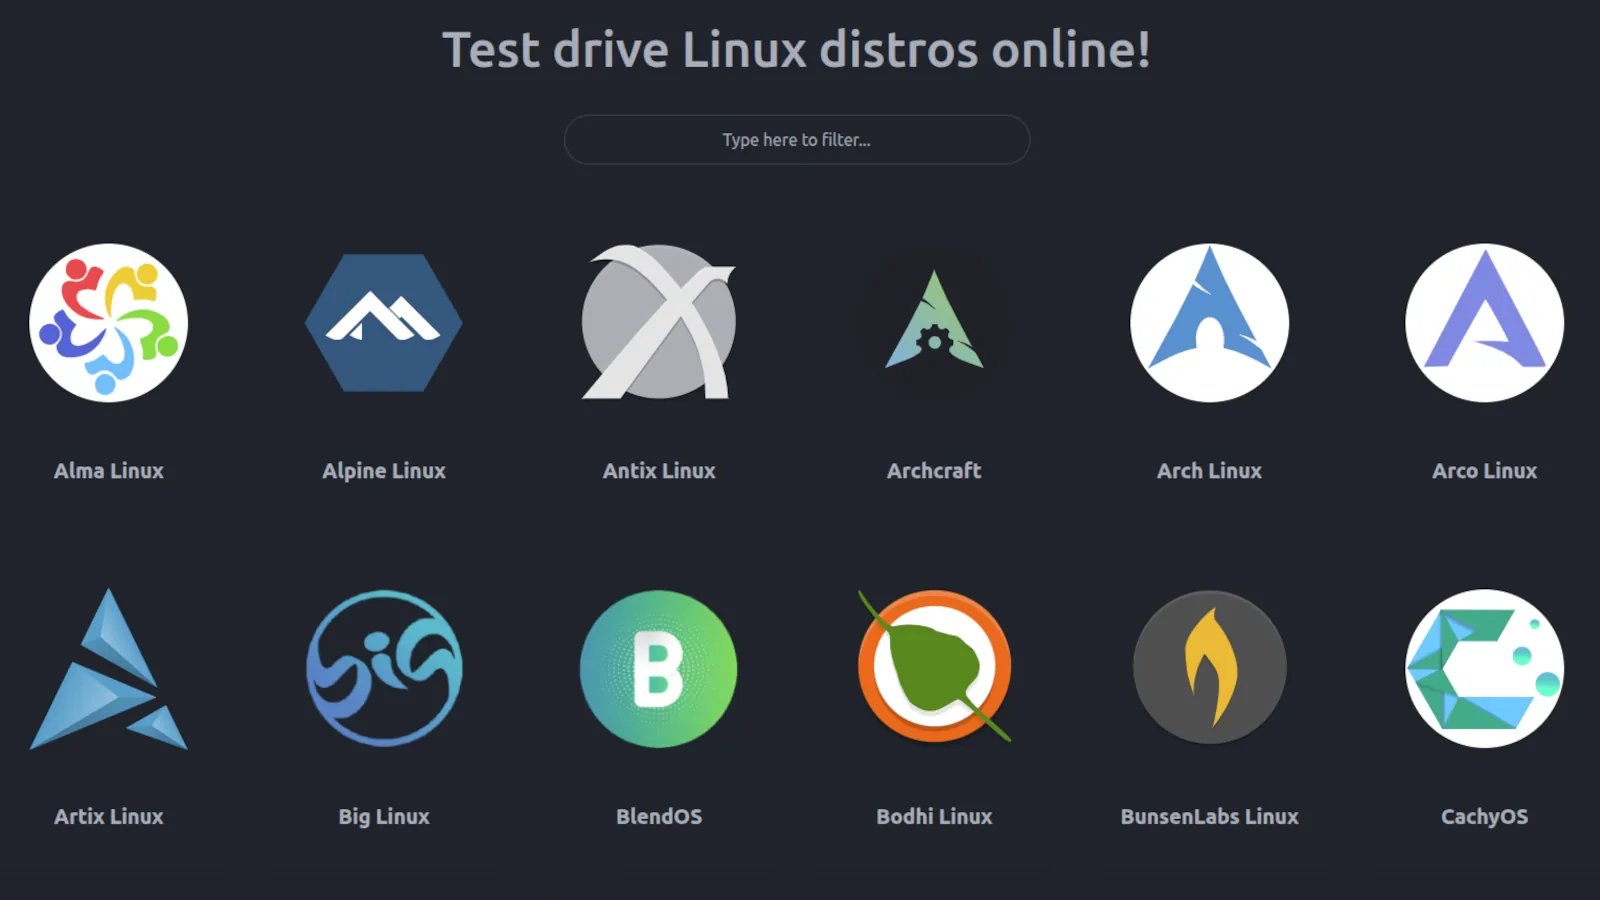Open the "BlendOS" text label

coord(659,817)
